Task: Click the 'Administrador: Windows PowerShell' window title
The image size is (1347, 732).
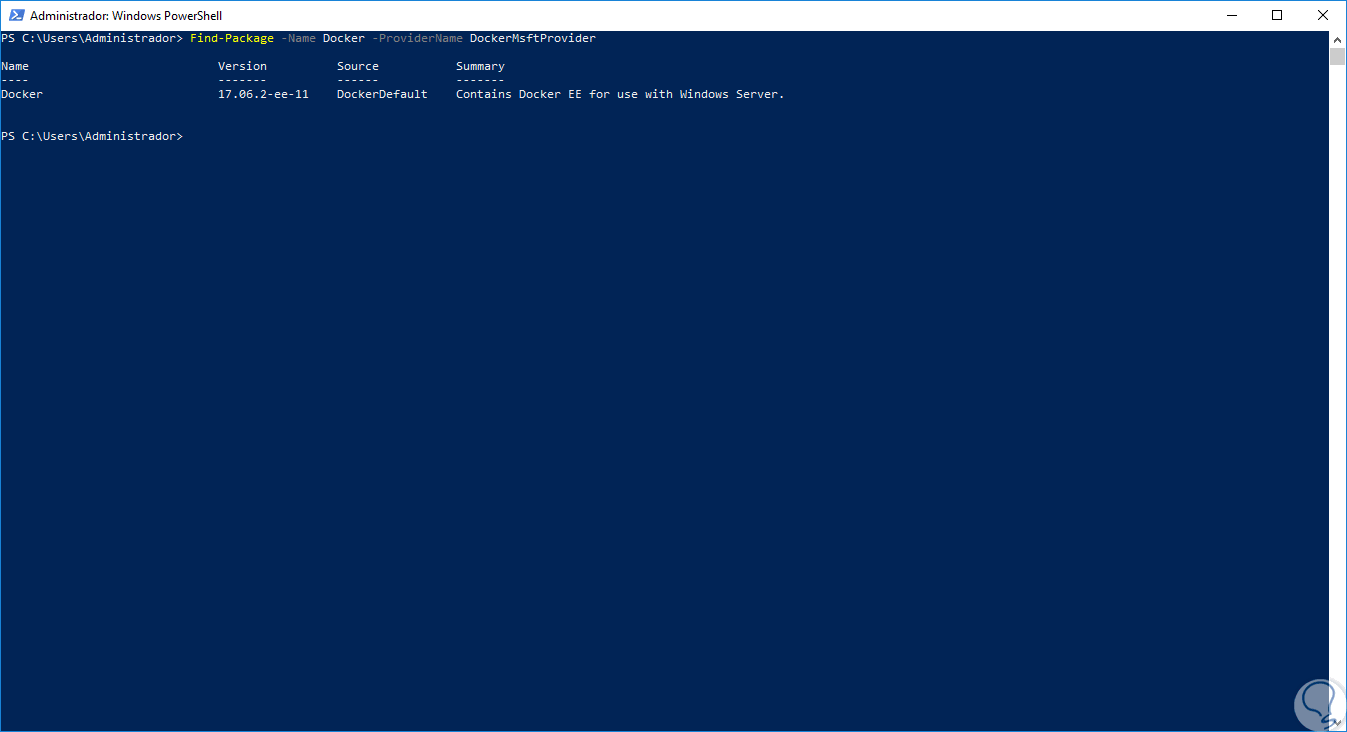Action: click(x=126, y=16)
